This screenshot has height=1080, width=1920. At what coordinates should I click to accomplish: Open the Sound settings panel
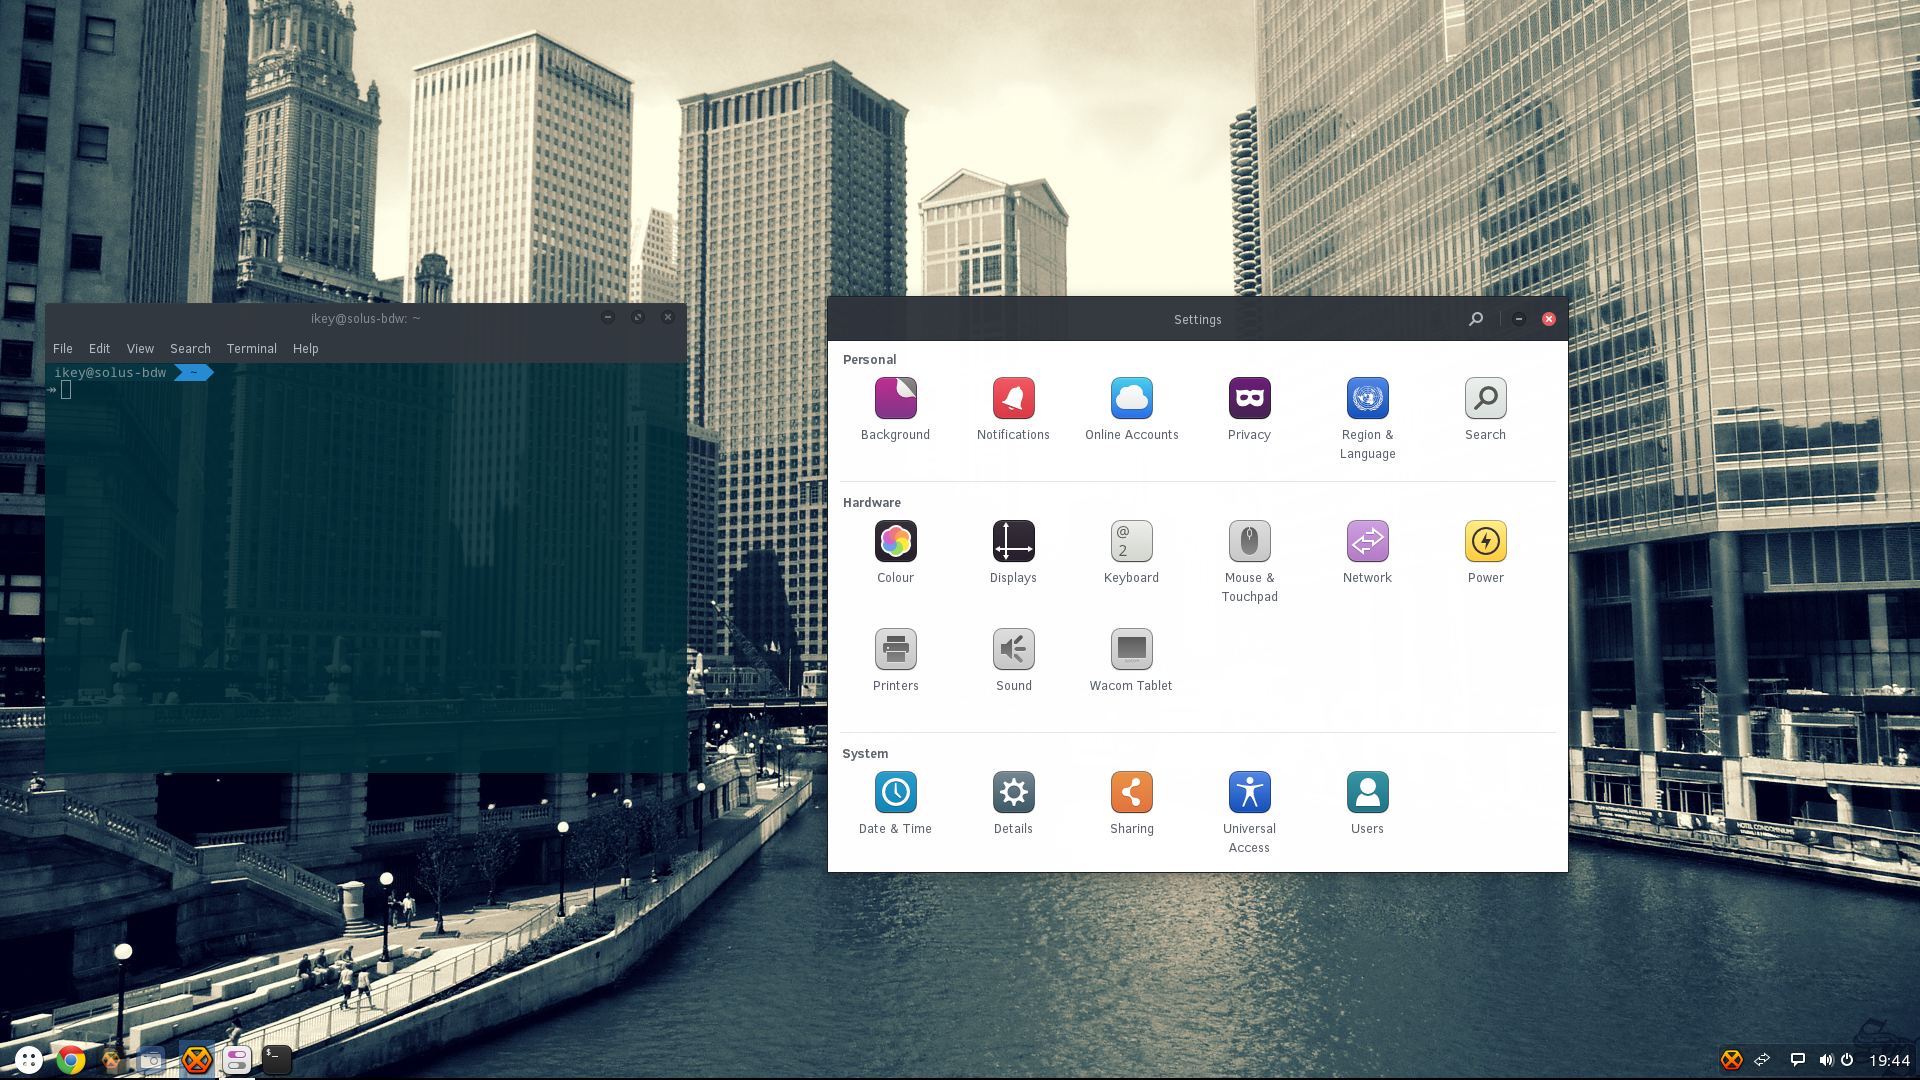coord(1013,661)
